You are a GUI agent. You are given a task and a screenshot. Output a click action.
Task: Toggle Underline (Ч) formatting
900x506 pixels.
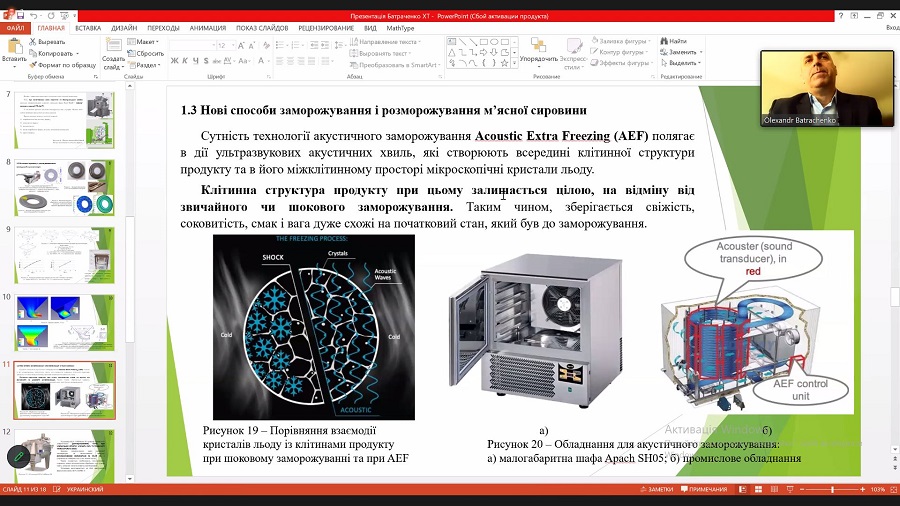pos(196,60)
